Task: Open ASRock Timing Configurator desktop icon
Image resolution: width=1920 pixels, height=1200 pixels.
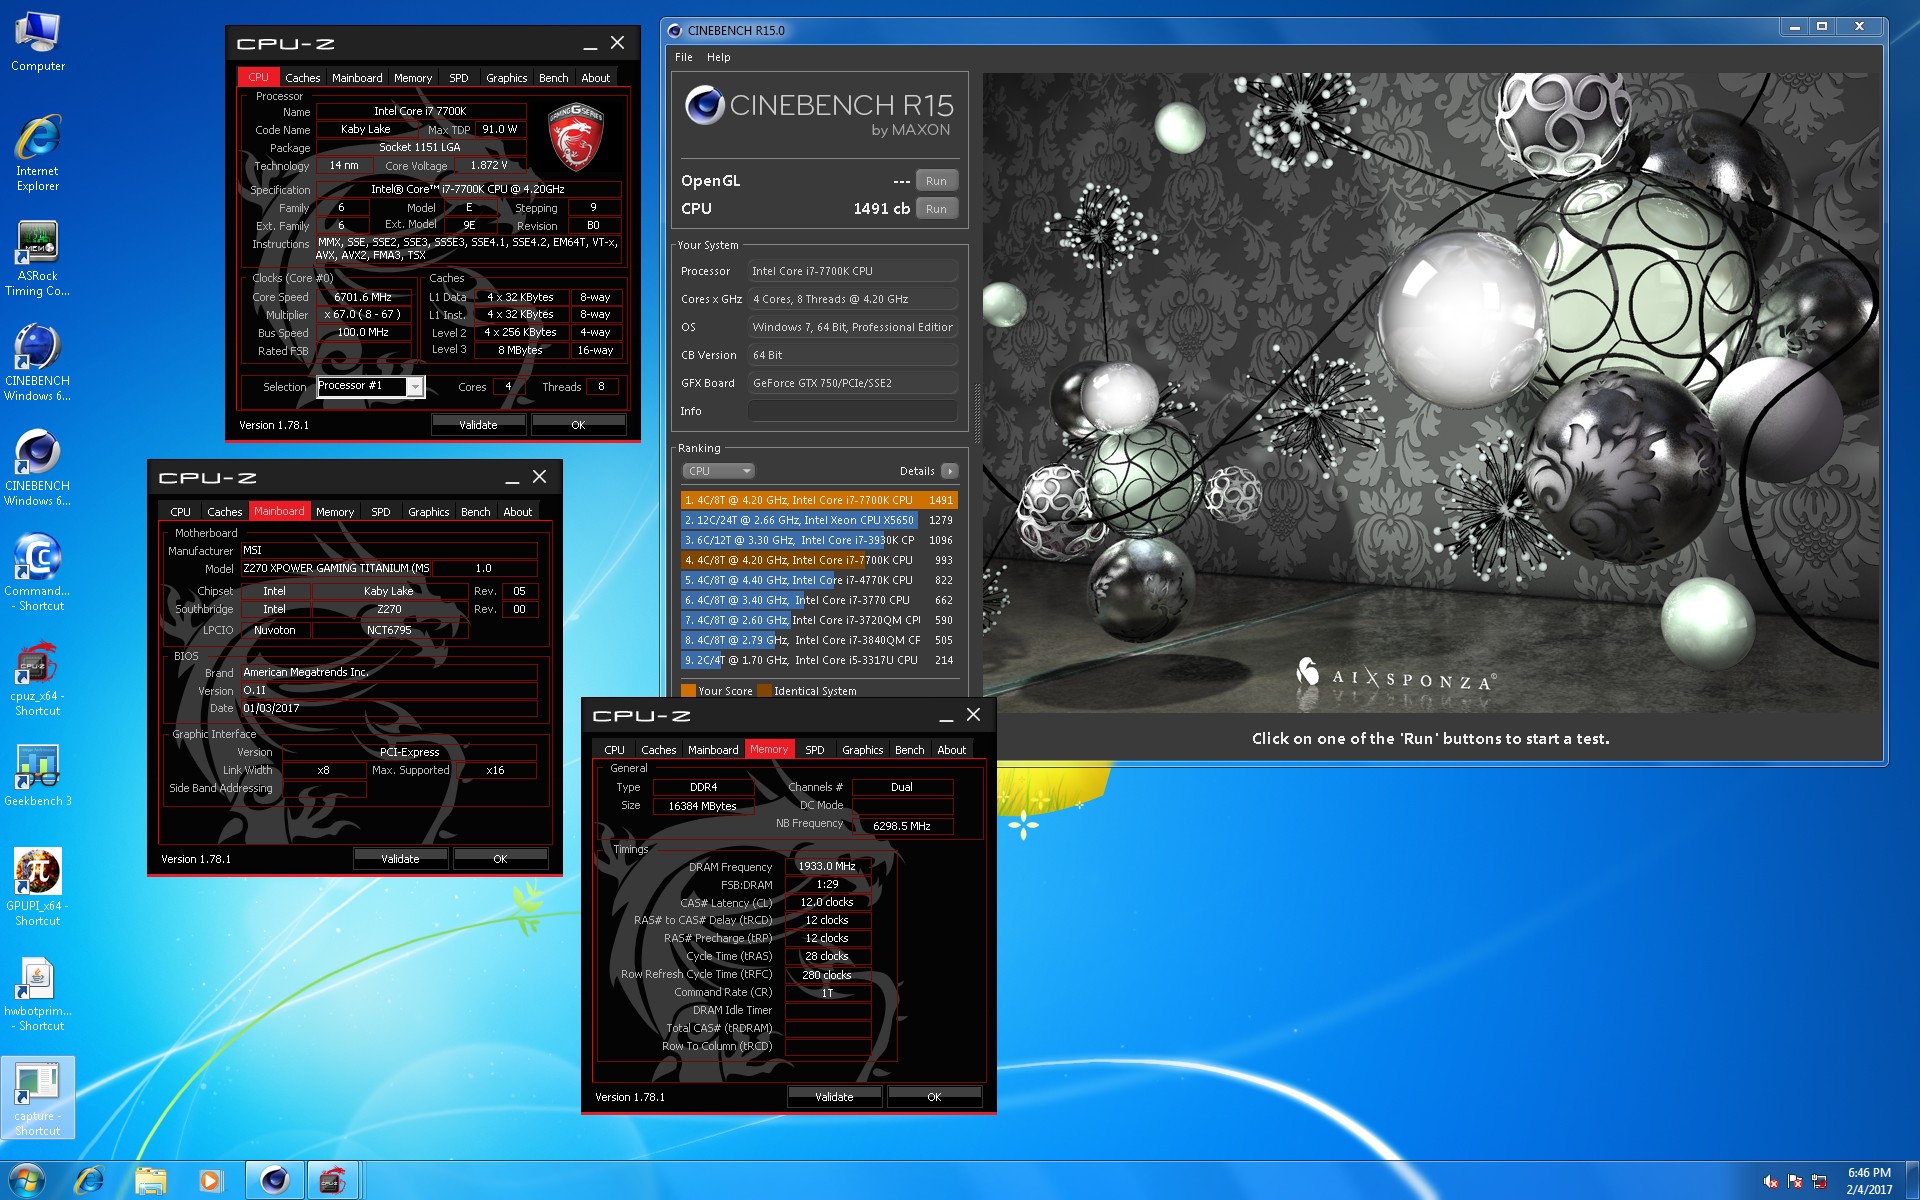Action: (x=37, y=258)
